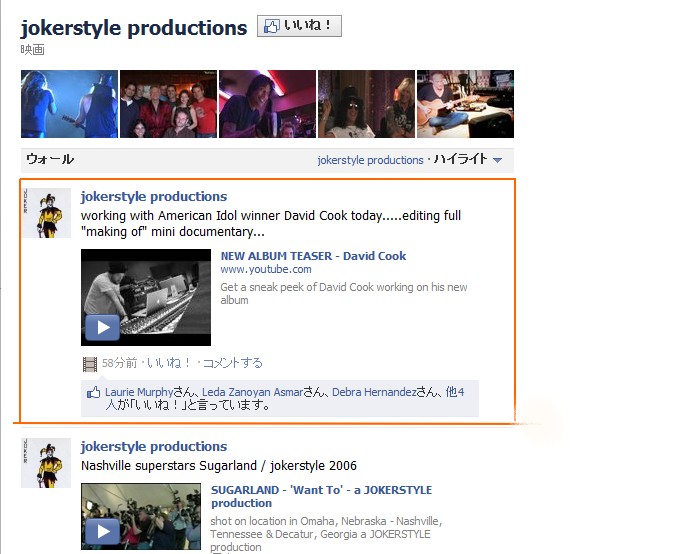Image resolution: width=673 pixels, height=554 pixels.
Task: Play the David Cook album teaser video
Action: [x=146, y=297]
